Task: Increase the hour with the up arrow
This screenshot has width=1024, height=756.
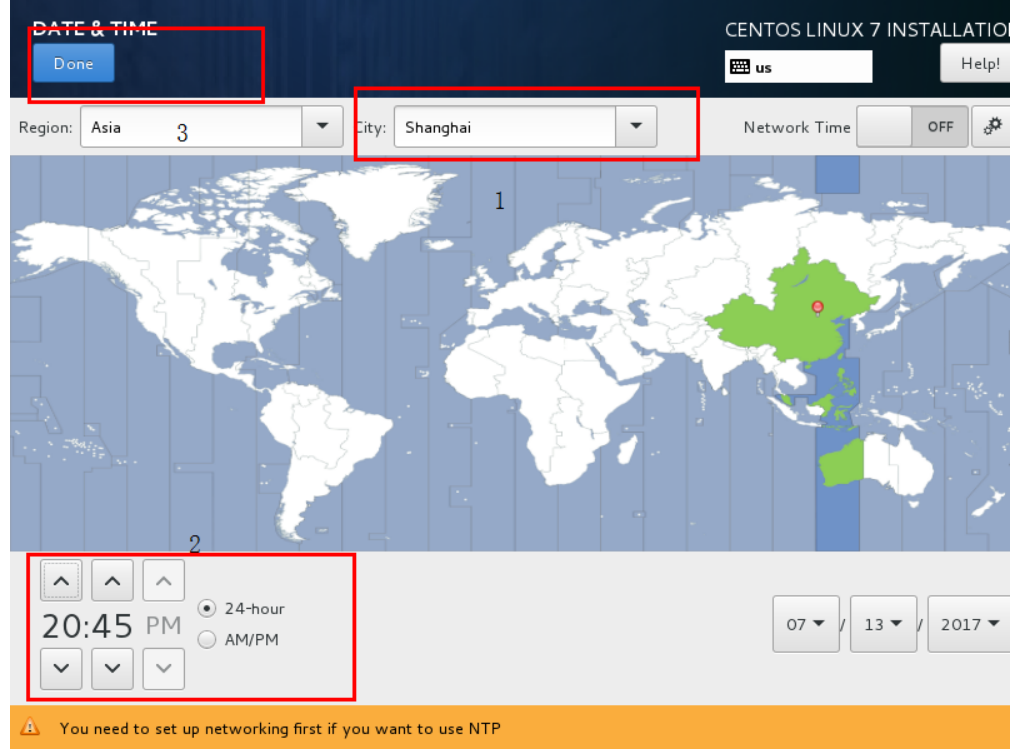Action: tap(61, 580)
